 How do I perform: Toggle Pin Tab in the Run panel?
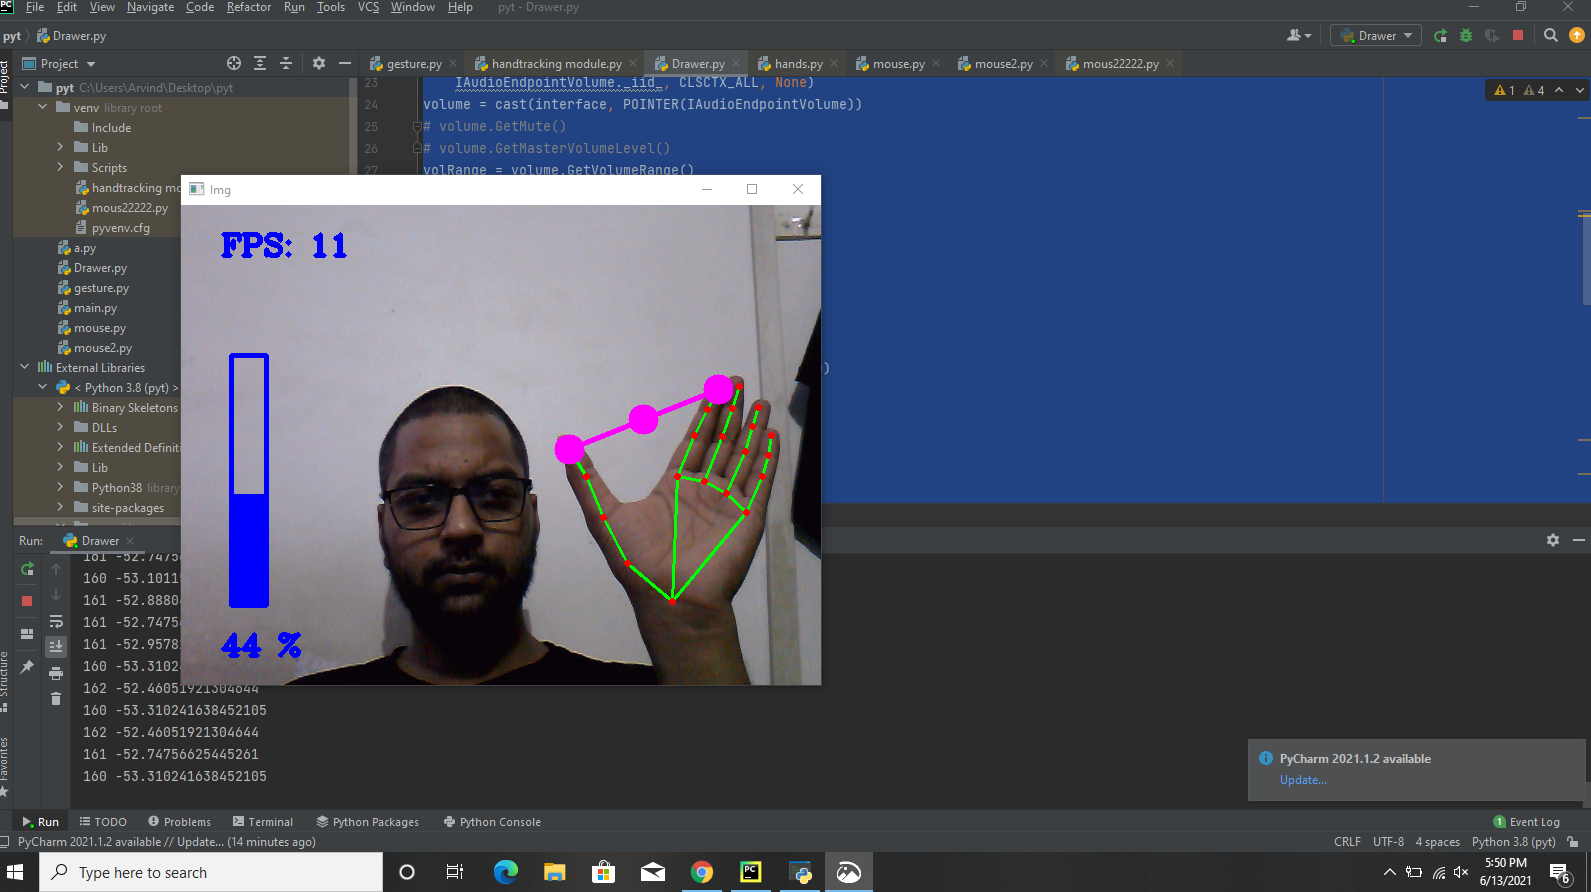tap(27, 667)
